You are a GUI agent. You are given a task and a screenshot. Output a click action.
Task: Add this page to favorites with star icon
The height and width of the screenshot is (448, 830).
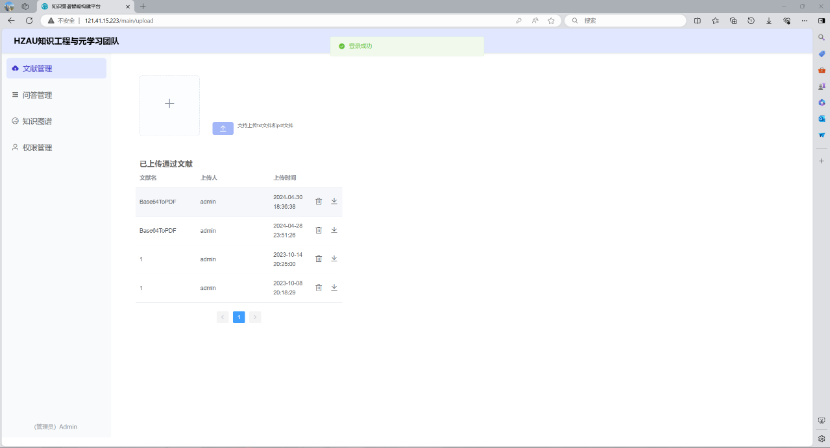(x=551, y=20)
